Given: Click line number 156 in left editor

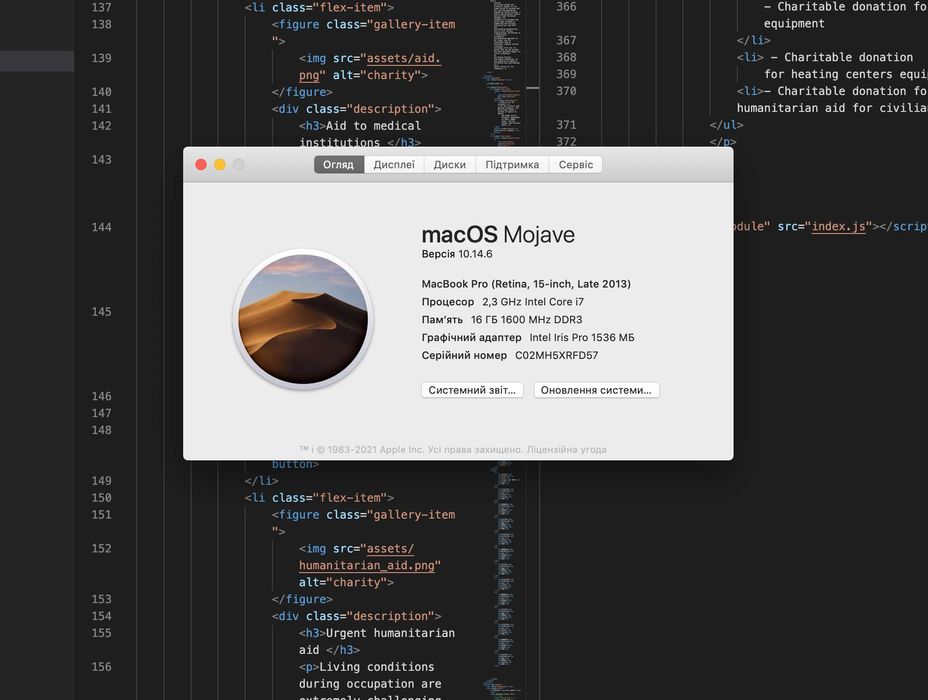Looking at the screenshot, I should 101,667.
